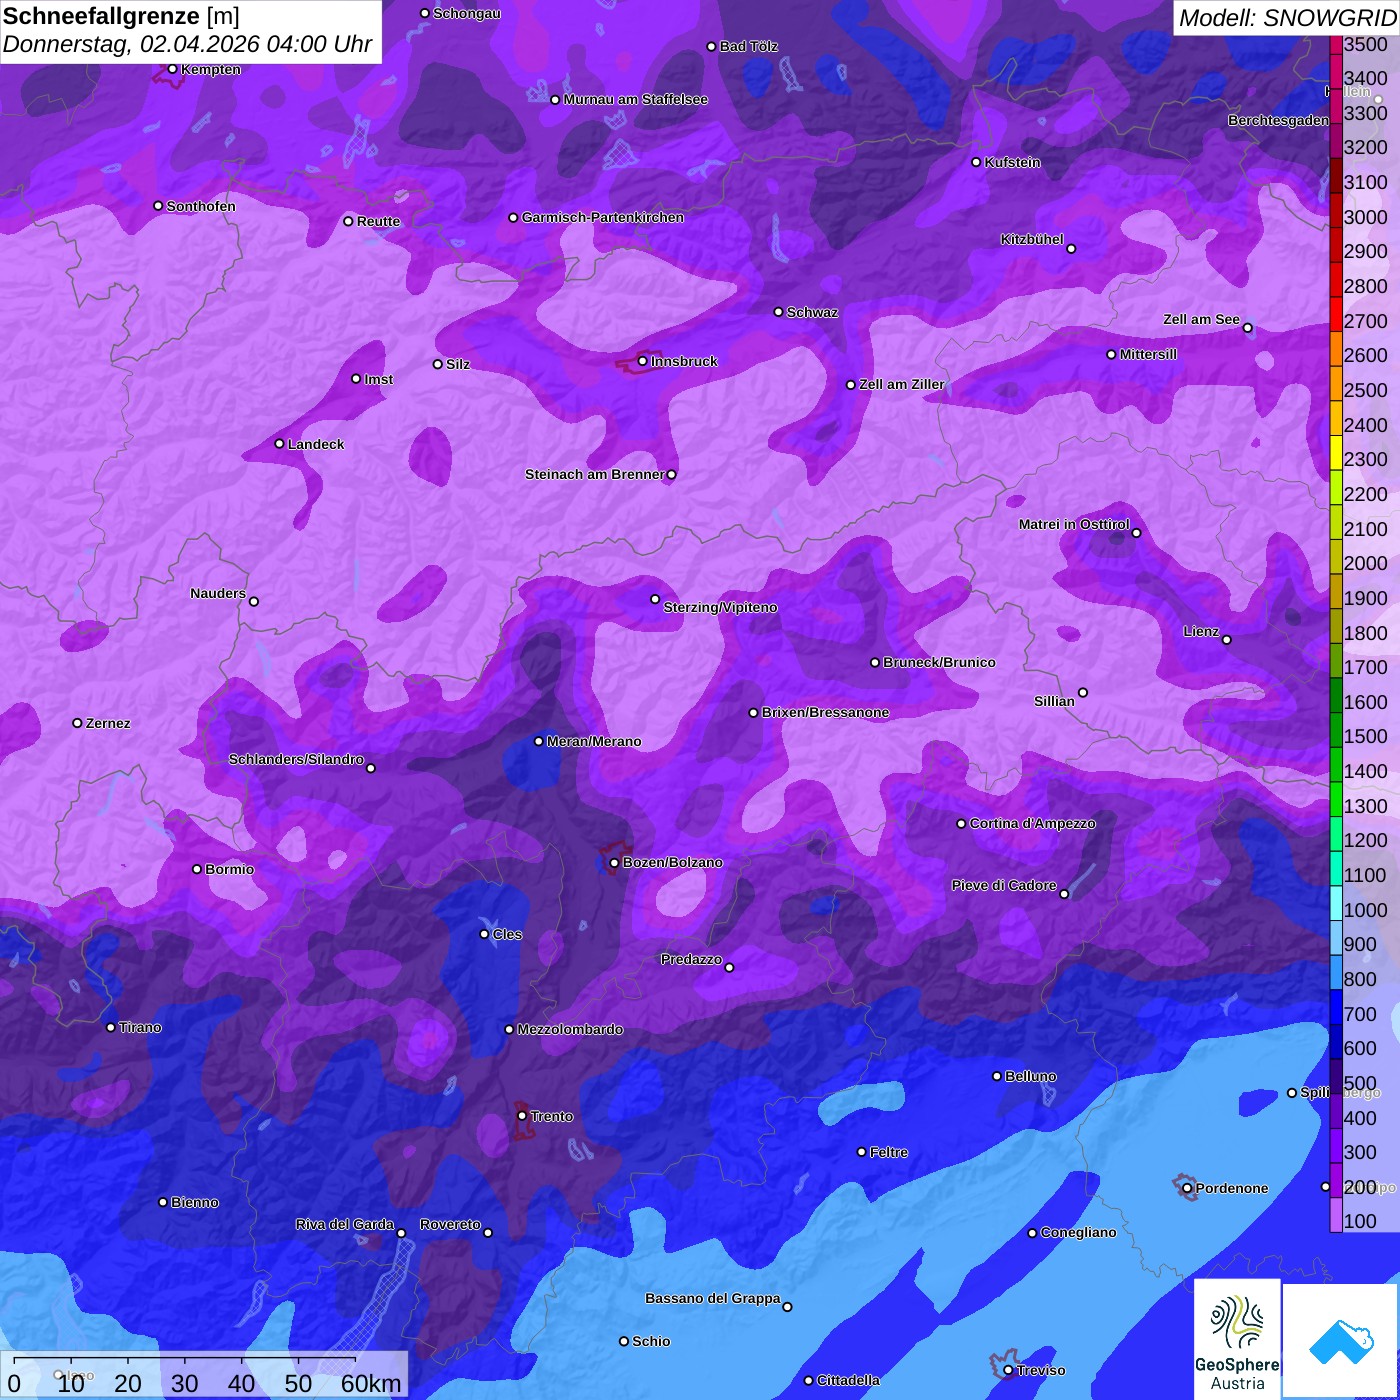Click the Nauders label
This screenshot has width=1400, height=1400.
click(x=218, y=593)
